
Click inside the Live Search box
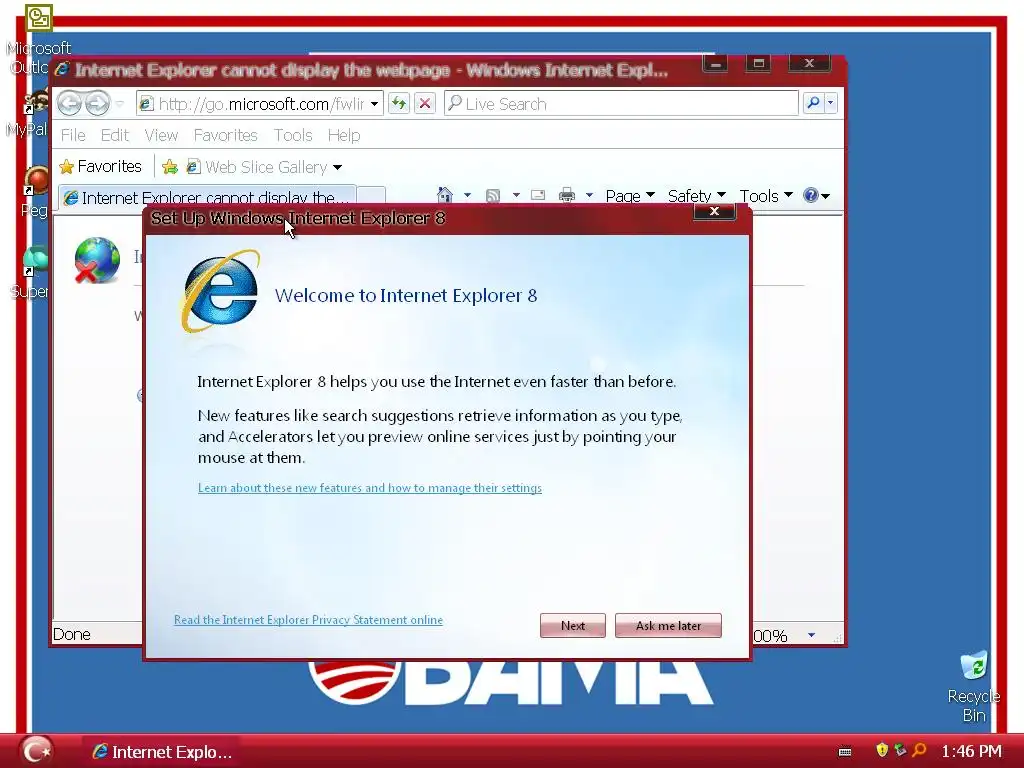point(621,103)
